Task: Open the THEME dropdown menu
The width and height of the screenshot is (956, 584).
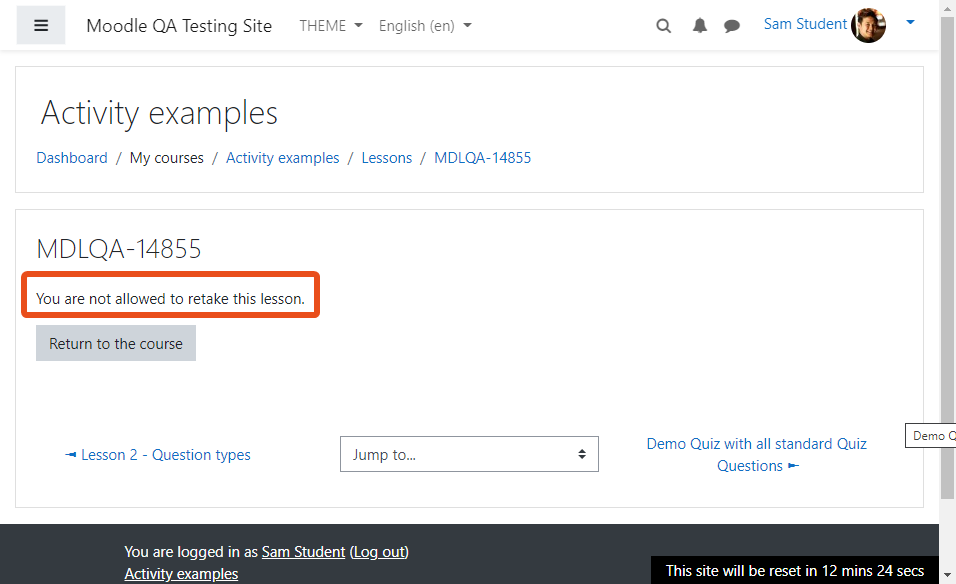Action: (x=330, y=26)
